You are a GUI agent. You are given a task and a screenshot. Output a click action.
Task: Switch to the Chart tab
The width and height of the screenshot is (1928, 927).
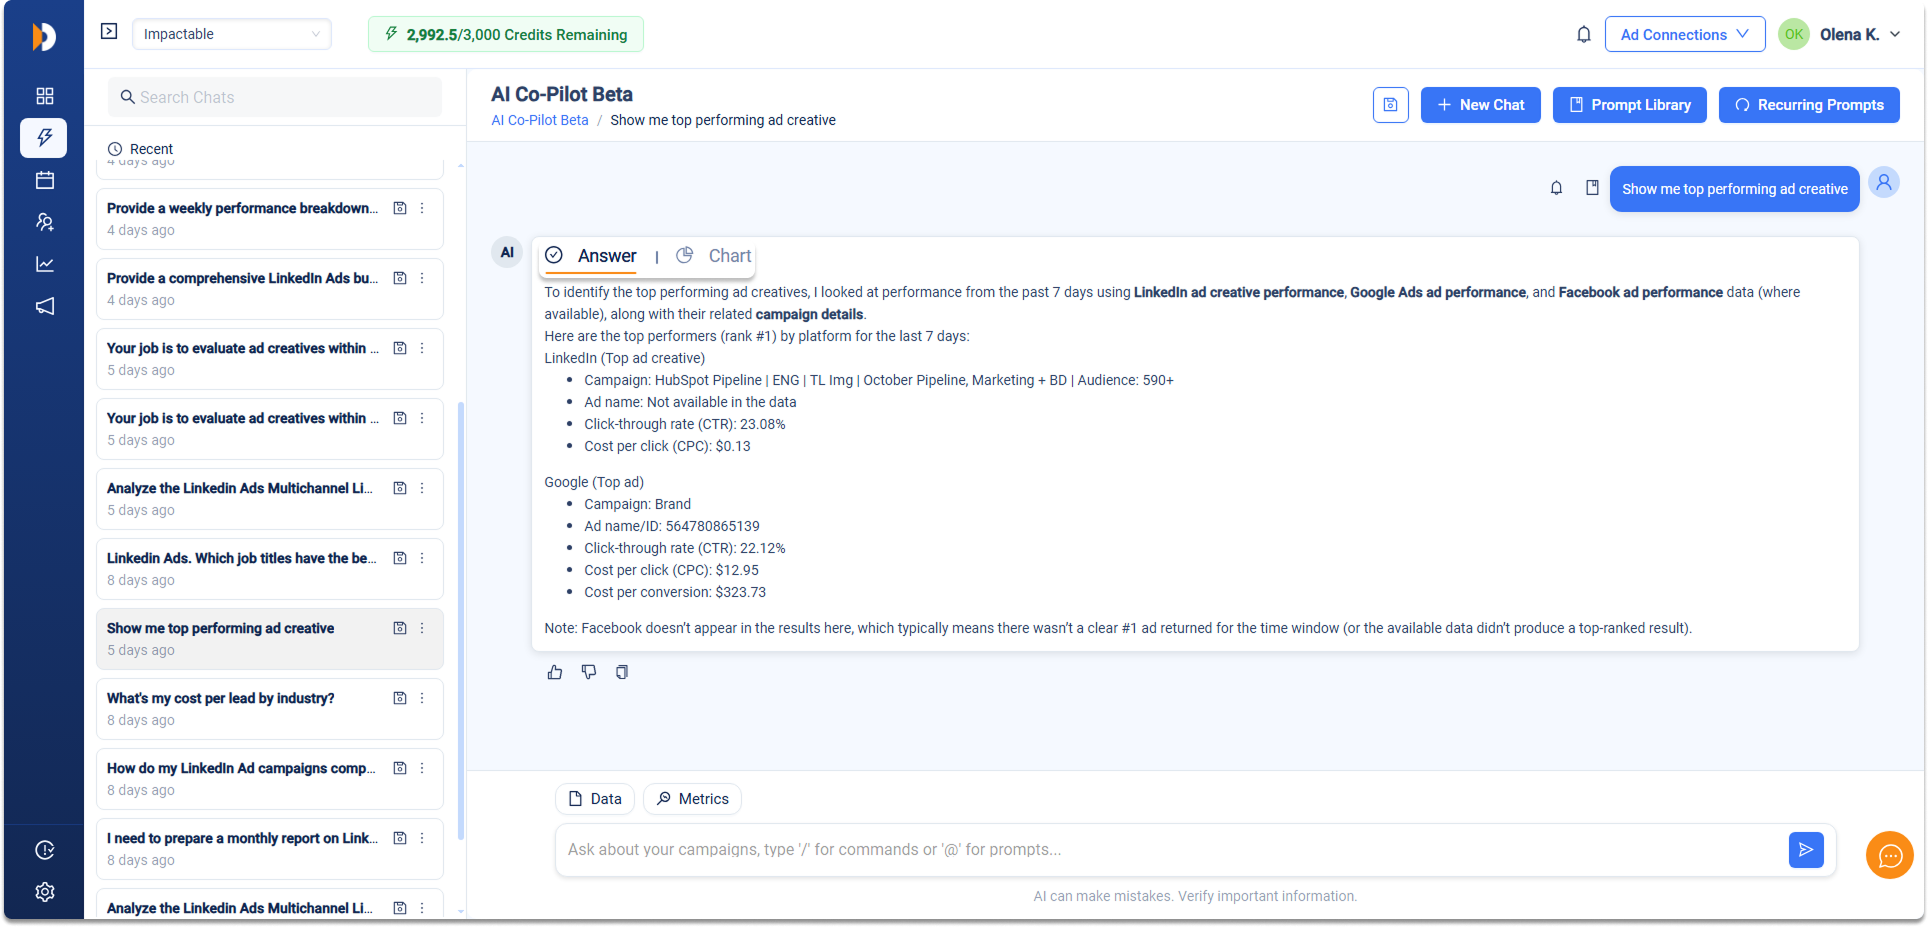[x=715, y=256]
